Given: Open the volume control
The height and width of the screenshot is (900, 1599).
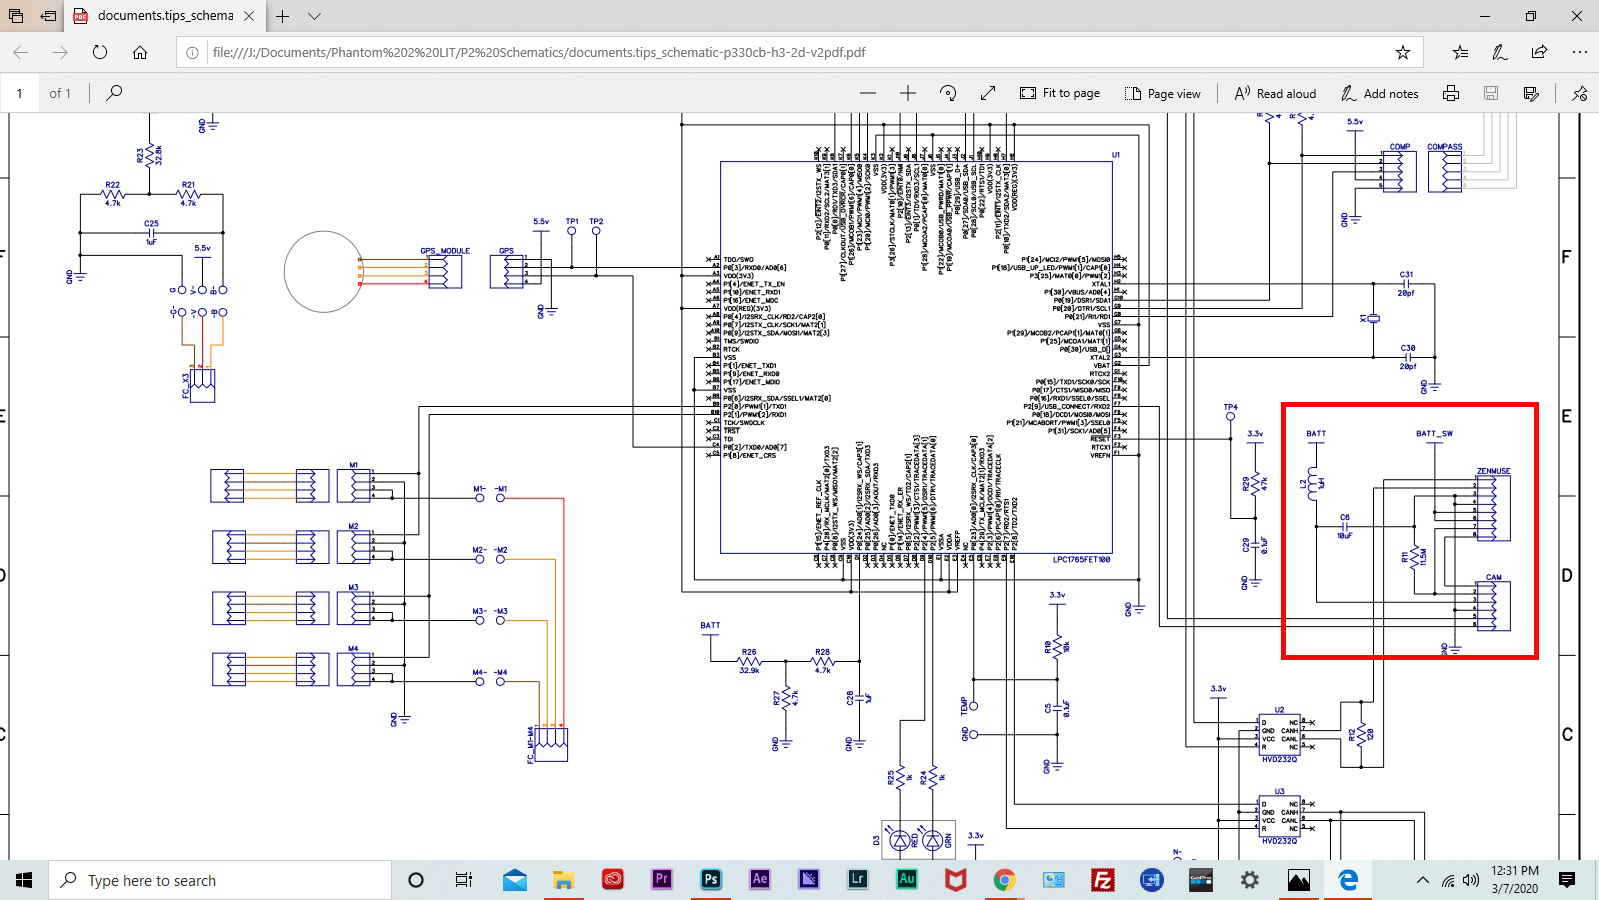Looking at the screenshot, I should coord(1471,880).
